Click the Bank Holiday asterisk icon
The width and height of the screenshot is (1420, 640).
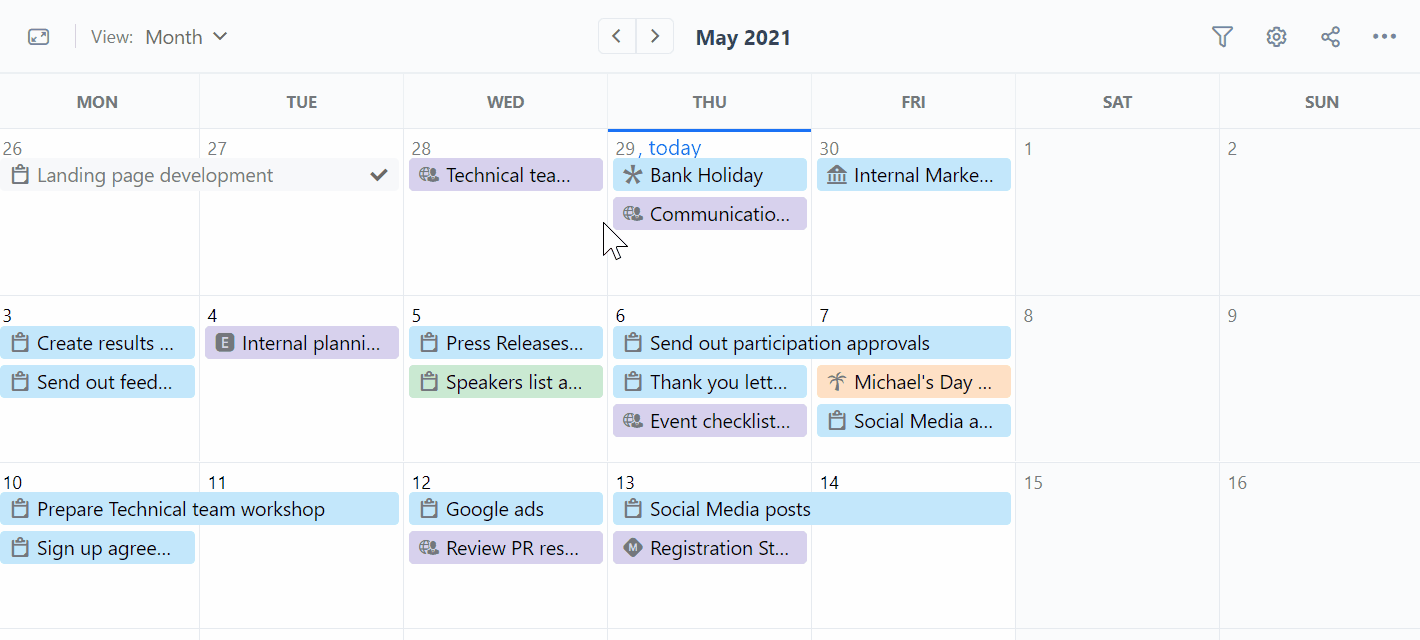tap(632, 175)
